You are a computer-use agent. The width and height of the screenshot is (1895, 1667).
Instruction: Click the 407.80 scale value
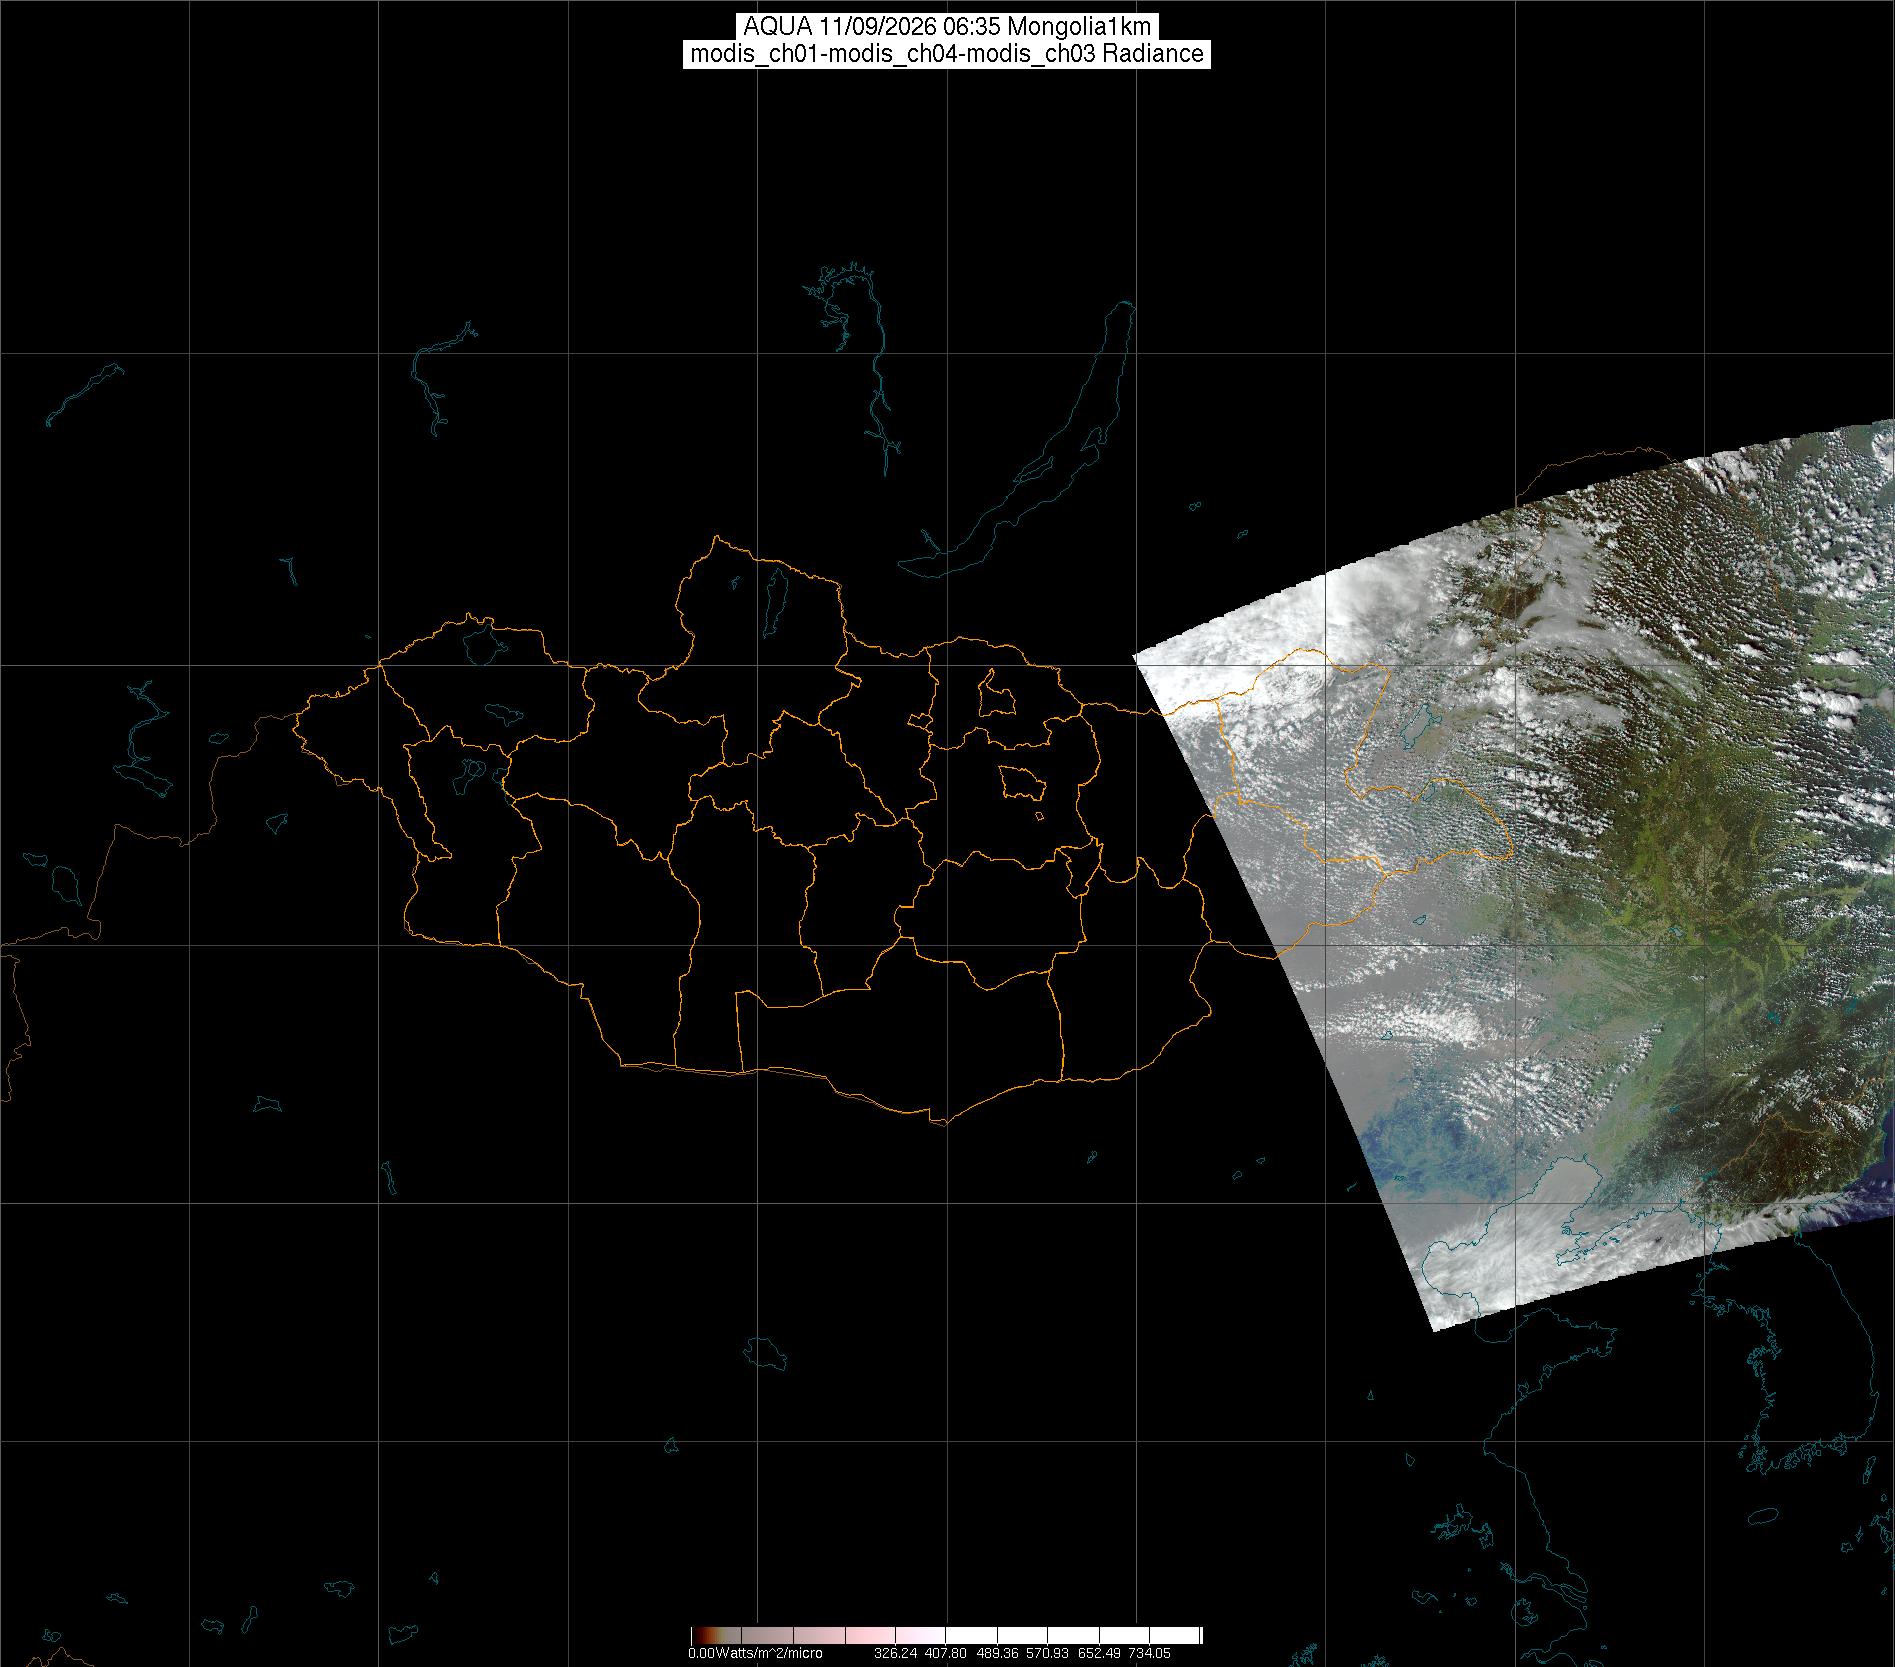pyautogui.click(x=946, y=1654)
